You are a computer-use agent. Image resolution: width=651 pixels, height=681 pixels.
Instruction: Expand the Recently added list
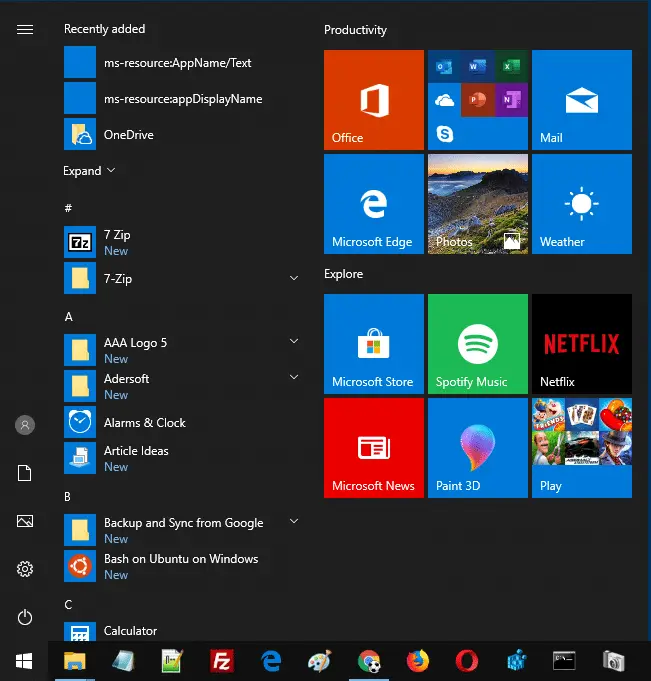(x=89, y=171)
